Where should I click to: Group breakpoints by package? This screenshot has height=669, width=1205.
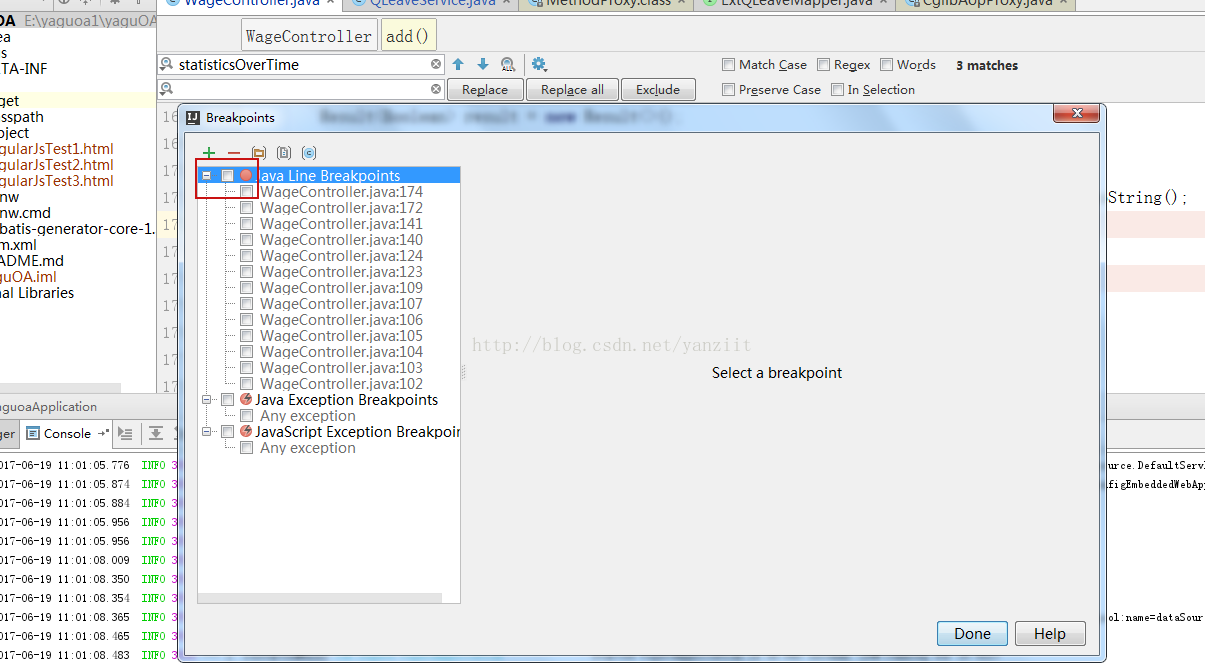[x=259, y=153]
